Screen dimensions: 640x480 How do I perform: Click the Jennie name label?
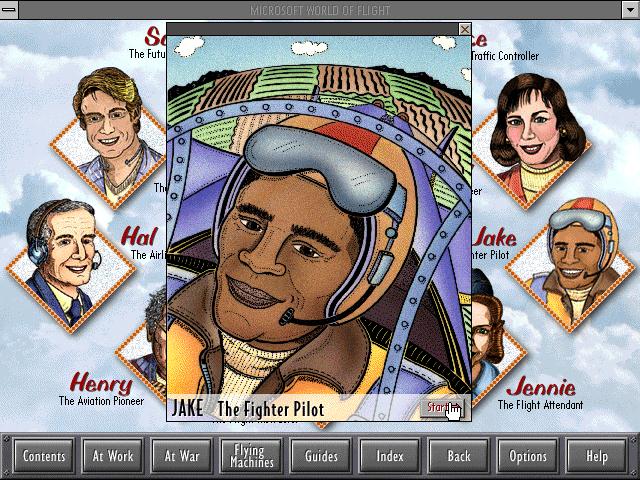pyautogui.click(x=541, y=386)
